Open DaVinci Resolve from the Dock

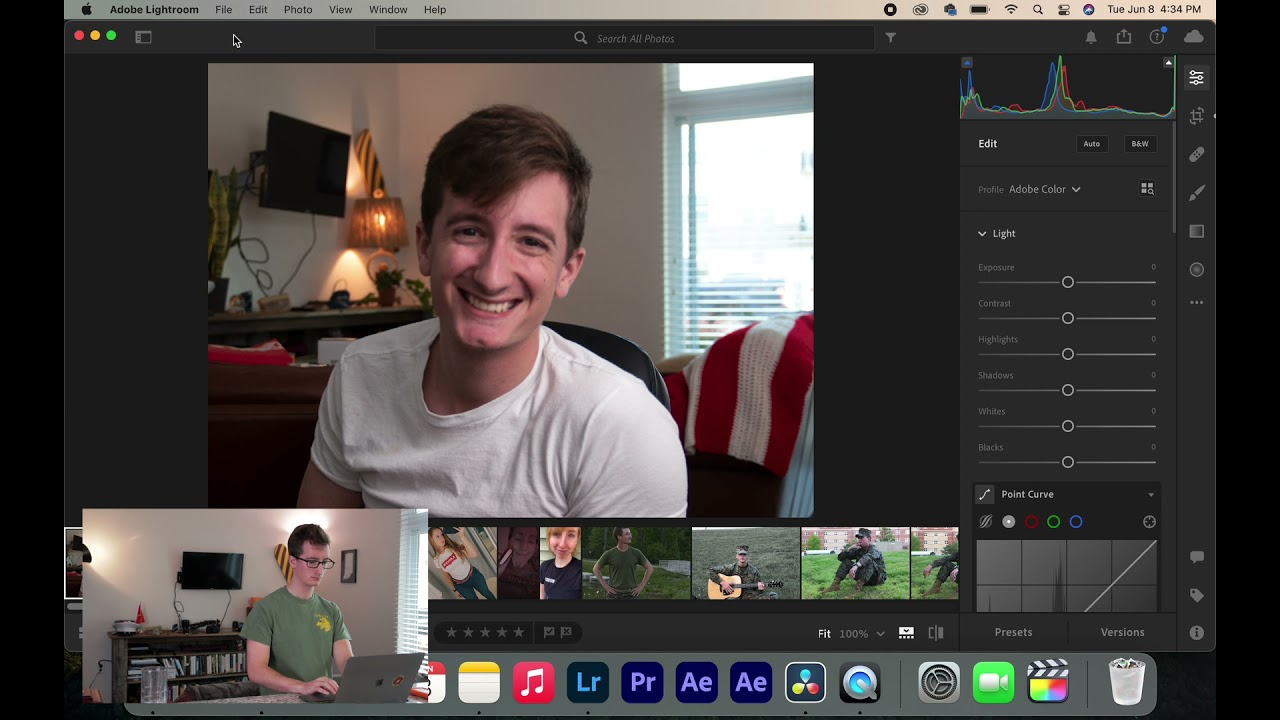pos(805,683)
